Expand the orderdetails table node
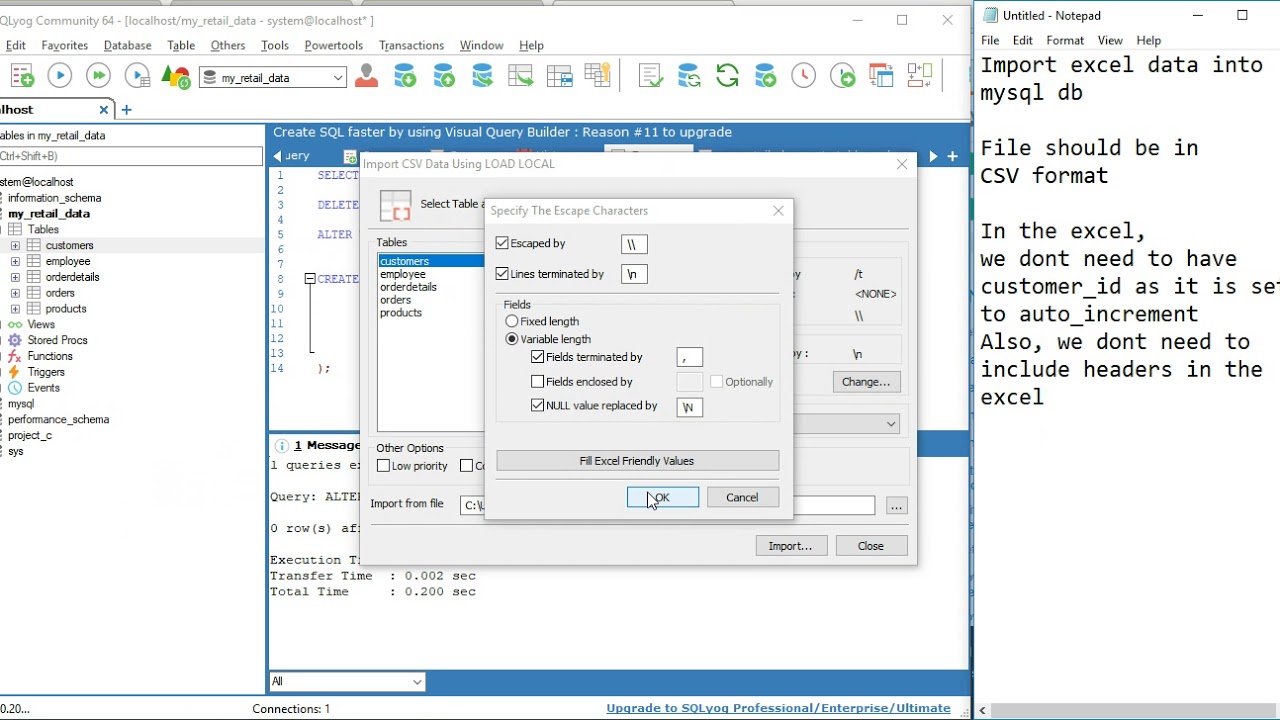1280x720 pixels. click(15, 278)
